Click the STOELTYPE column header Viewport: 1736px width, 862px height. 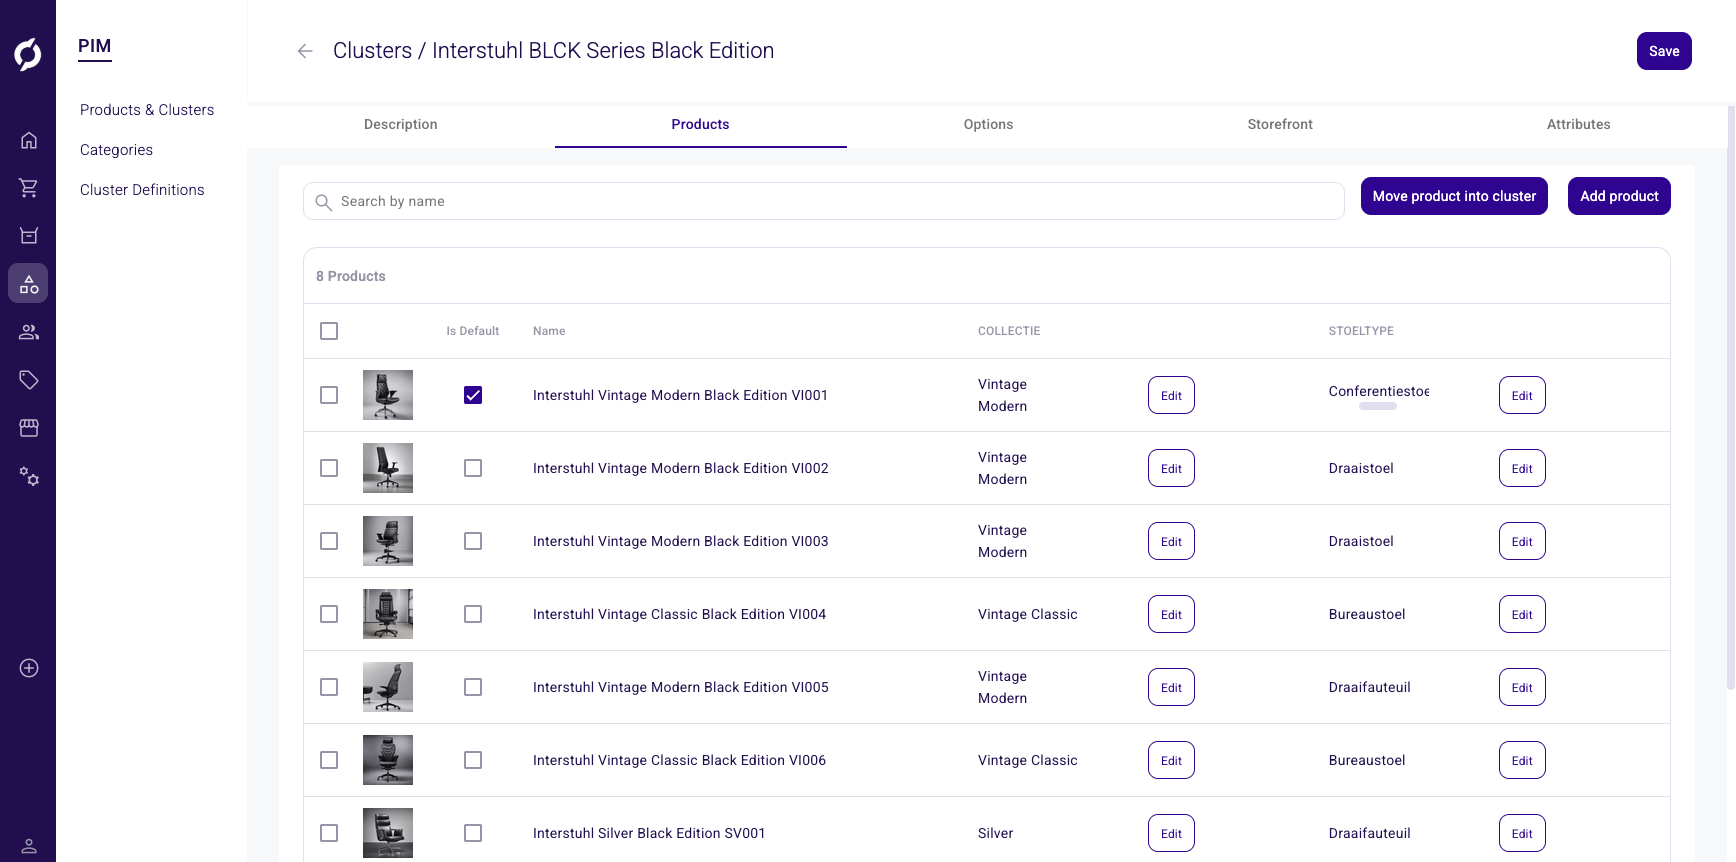coord(1361,331)
